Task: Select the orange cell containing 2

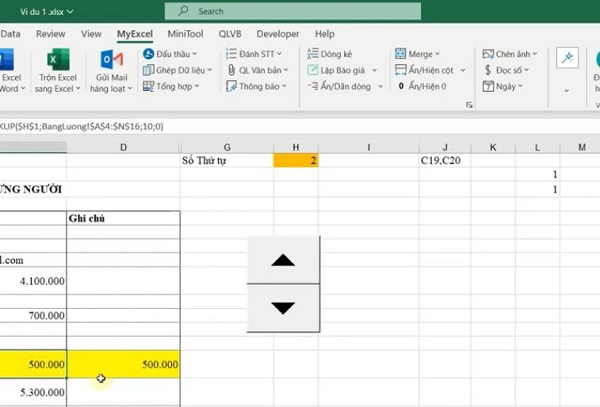Action: click(296, 160)
